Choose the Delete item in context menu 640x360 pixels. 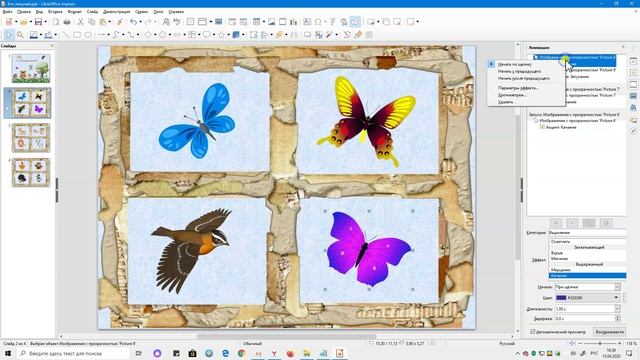pos(506,102)
